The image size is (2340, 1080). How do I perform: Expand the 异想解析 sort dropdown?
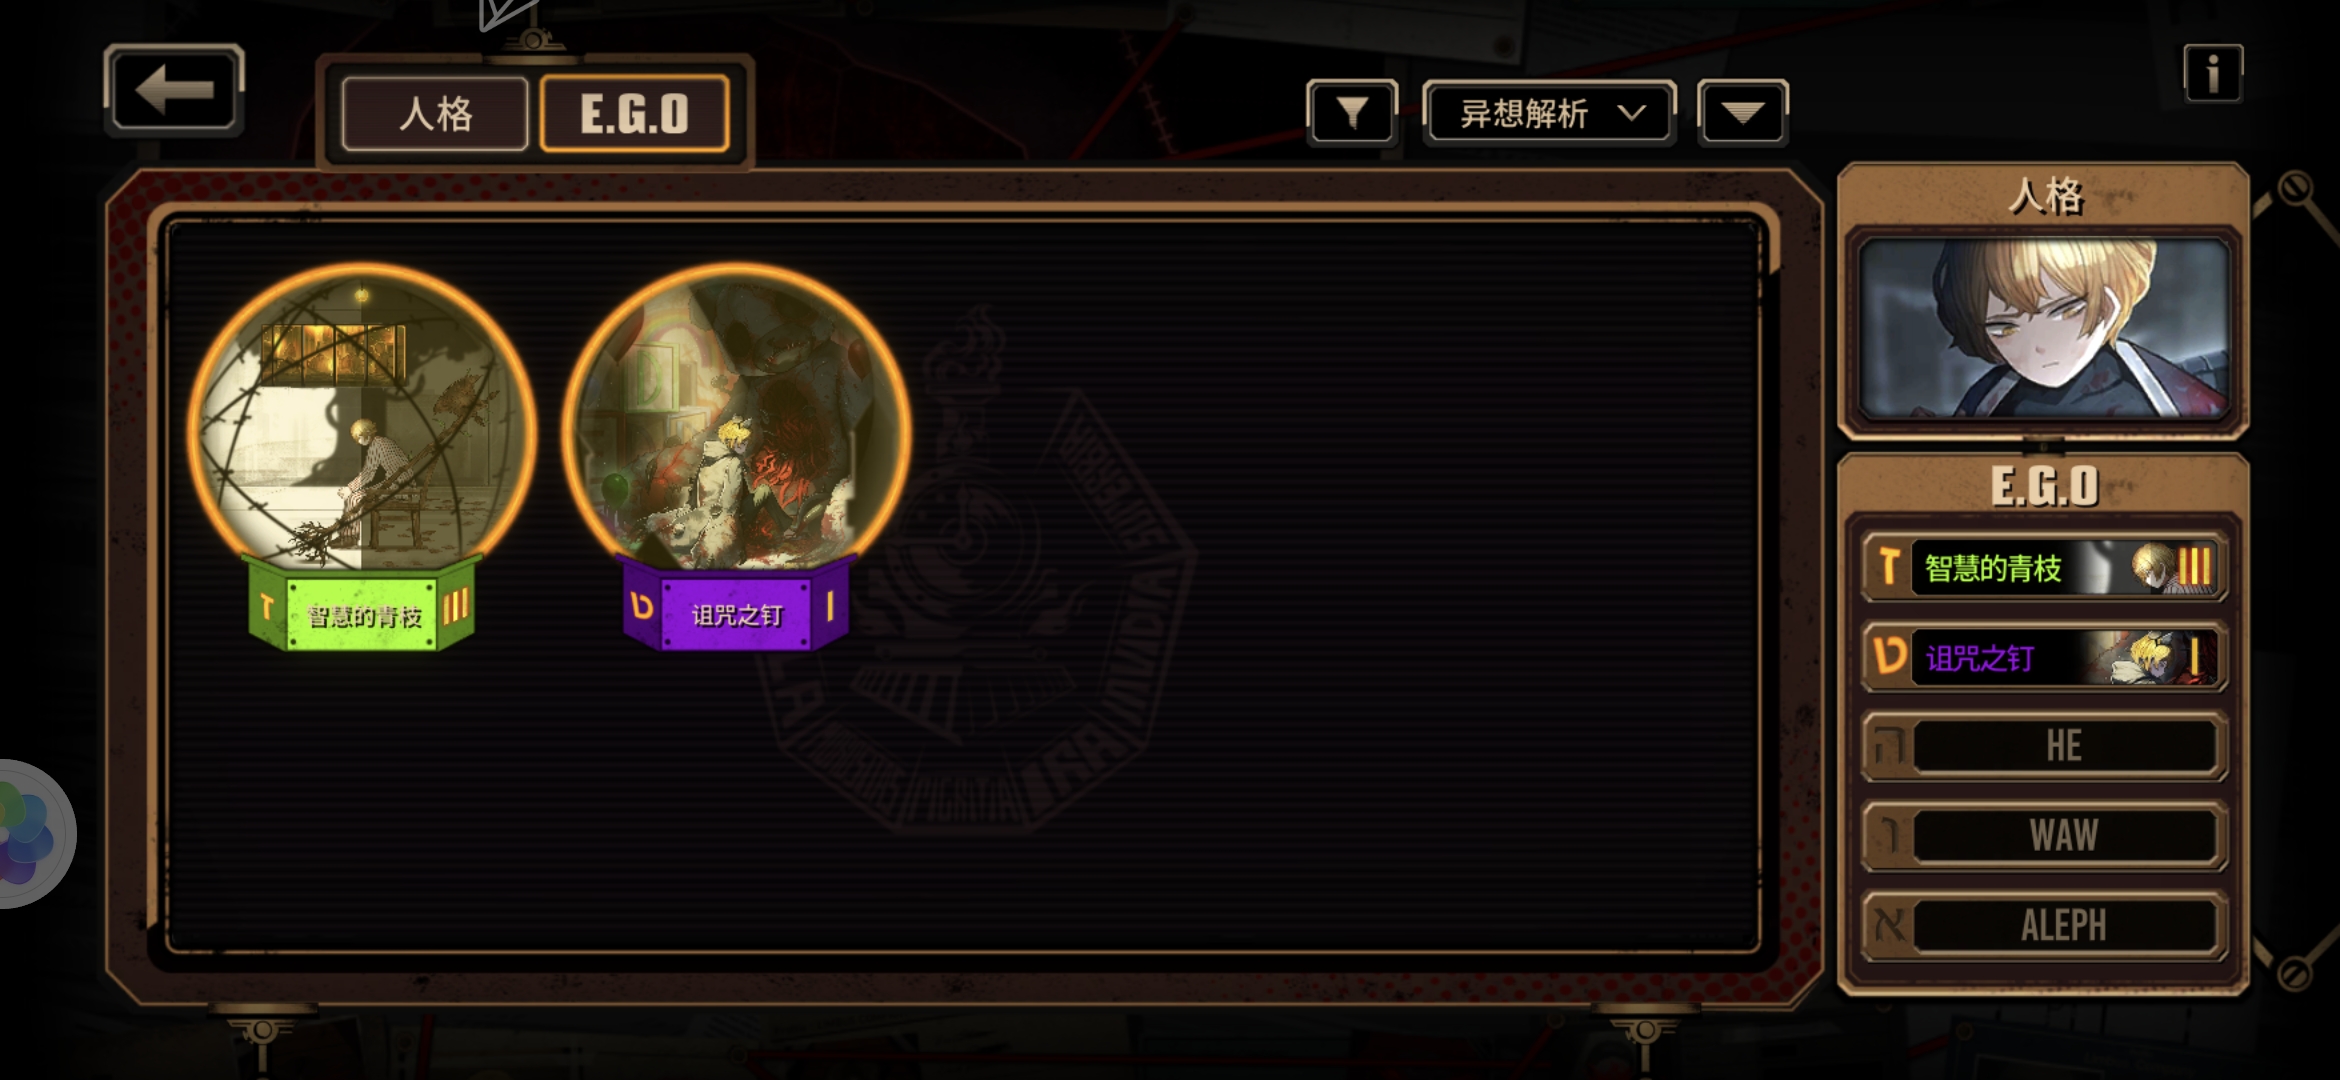coord(1549,113)
